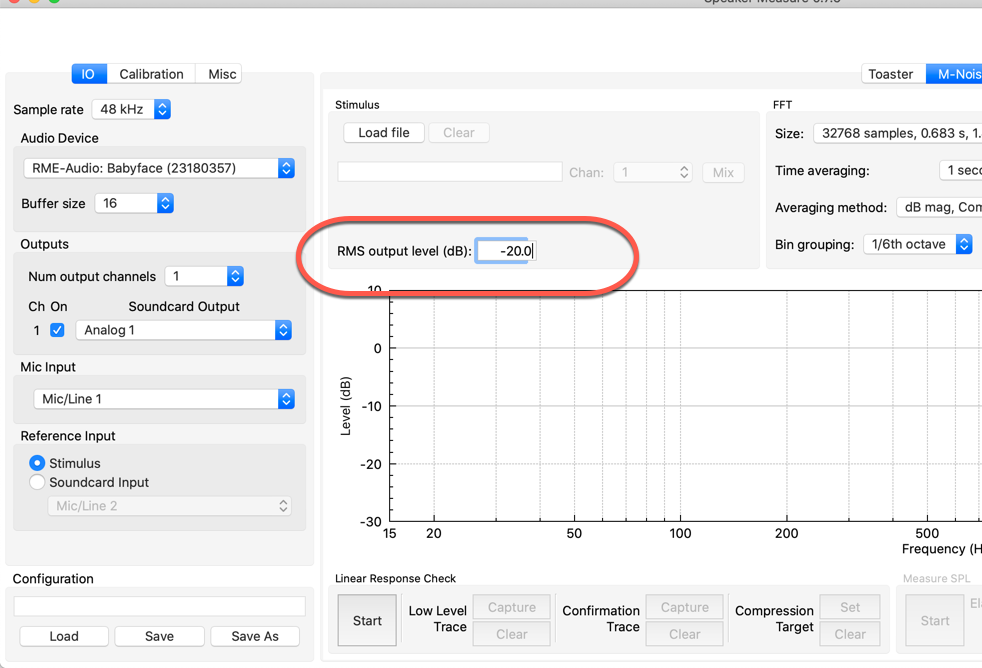Start the Linear Response Check
Image resolution: width=982 pixels, height=668 pixels.
point(367,621)
